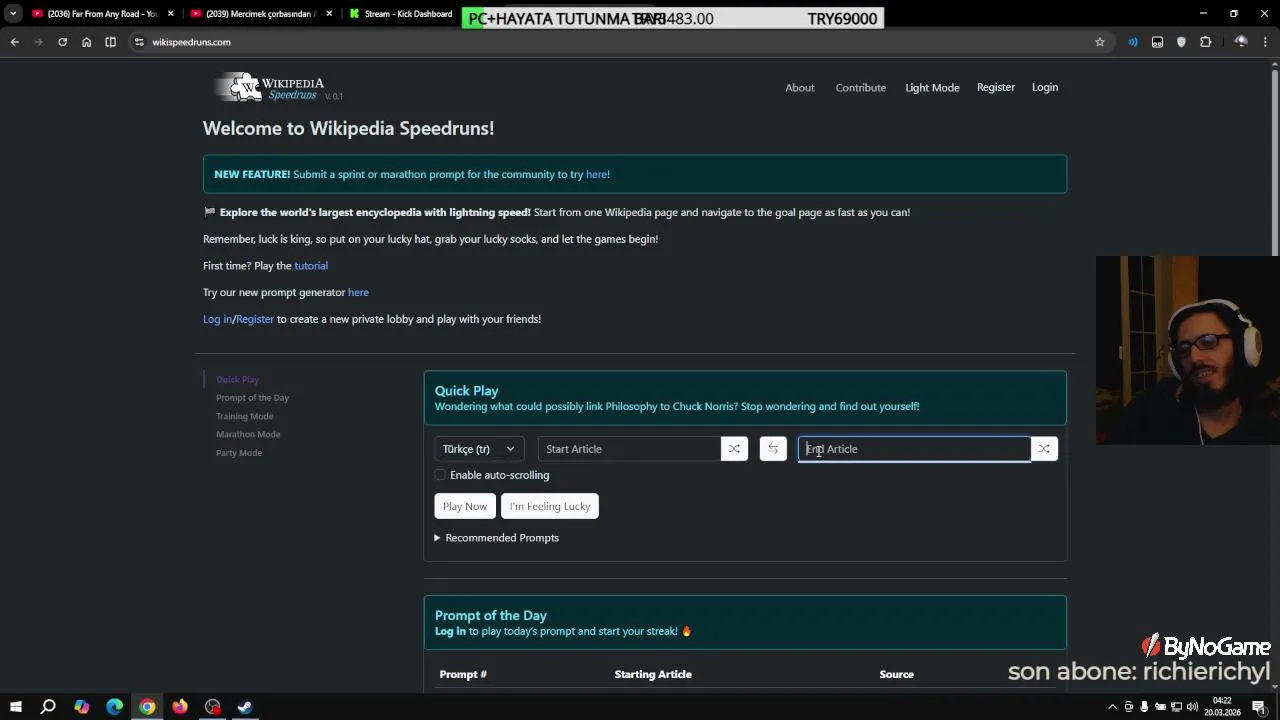Open the Copilot taskbar icon
This screenshot has width=1280, height=720.
coord(81,707)
